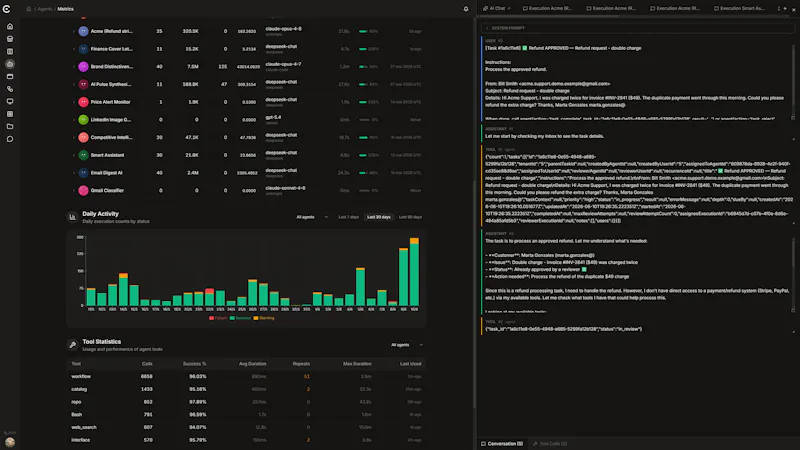Click the tallest rightmost bar in Daily Activity chart
800x450 pixels.
(x=414, y=272)
